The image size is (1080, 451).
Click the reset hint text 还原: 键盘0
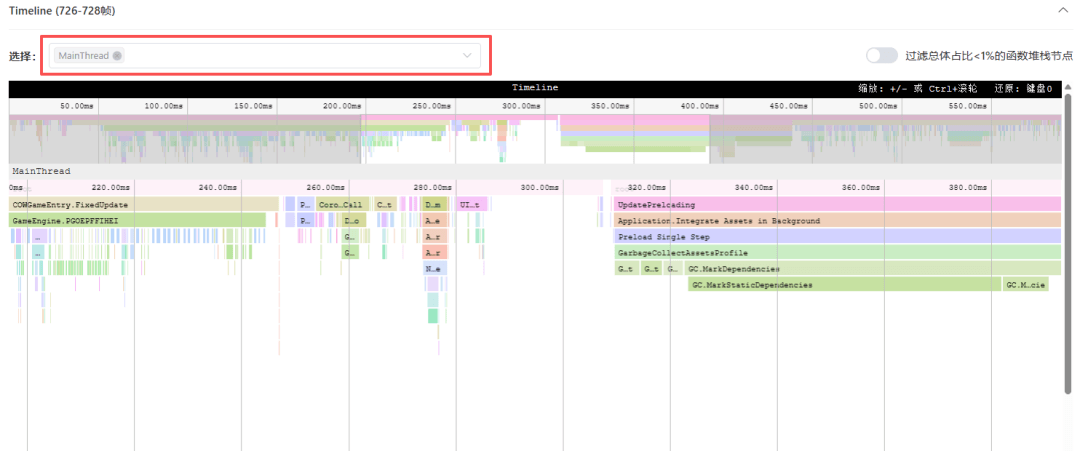(1024, 88)
